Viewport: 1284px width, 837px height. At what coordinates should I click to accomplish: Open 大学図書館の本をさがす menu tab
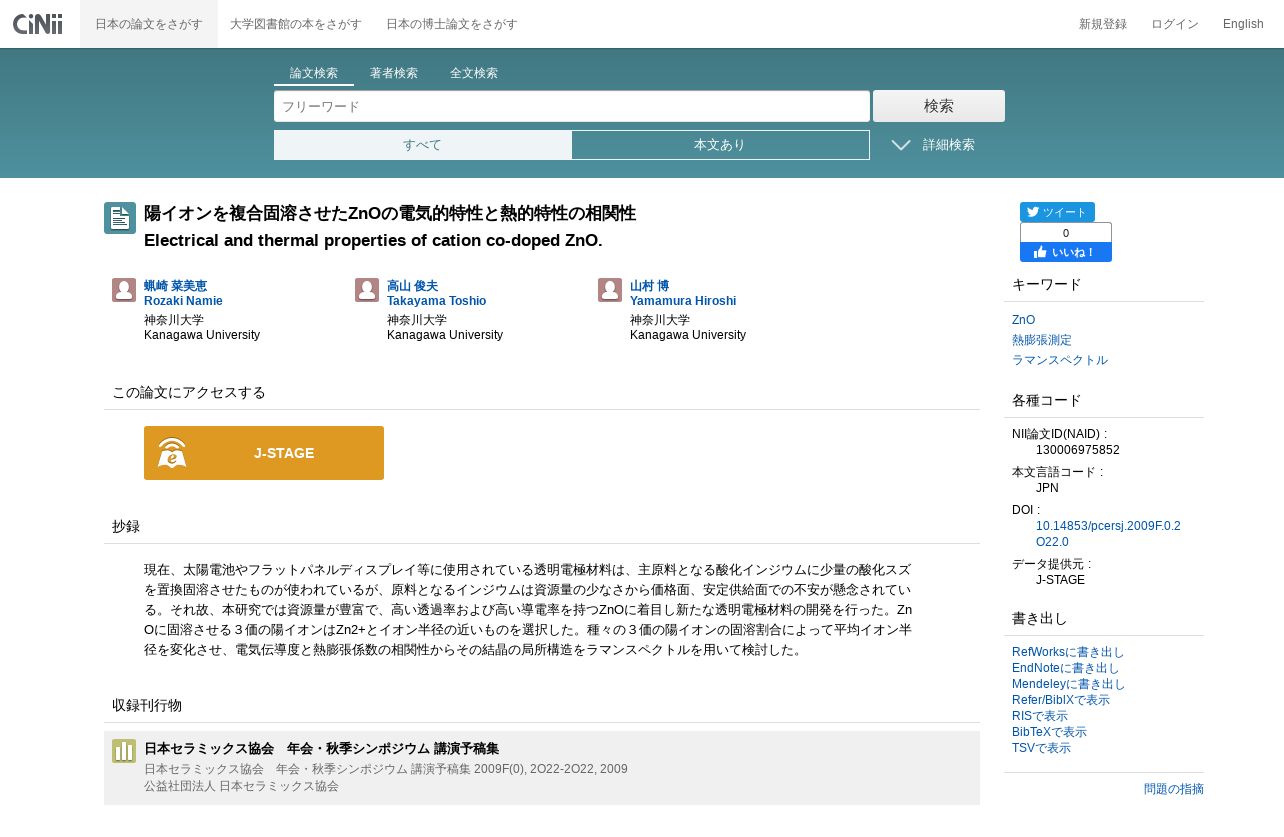coord(295,24)
